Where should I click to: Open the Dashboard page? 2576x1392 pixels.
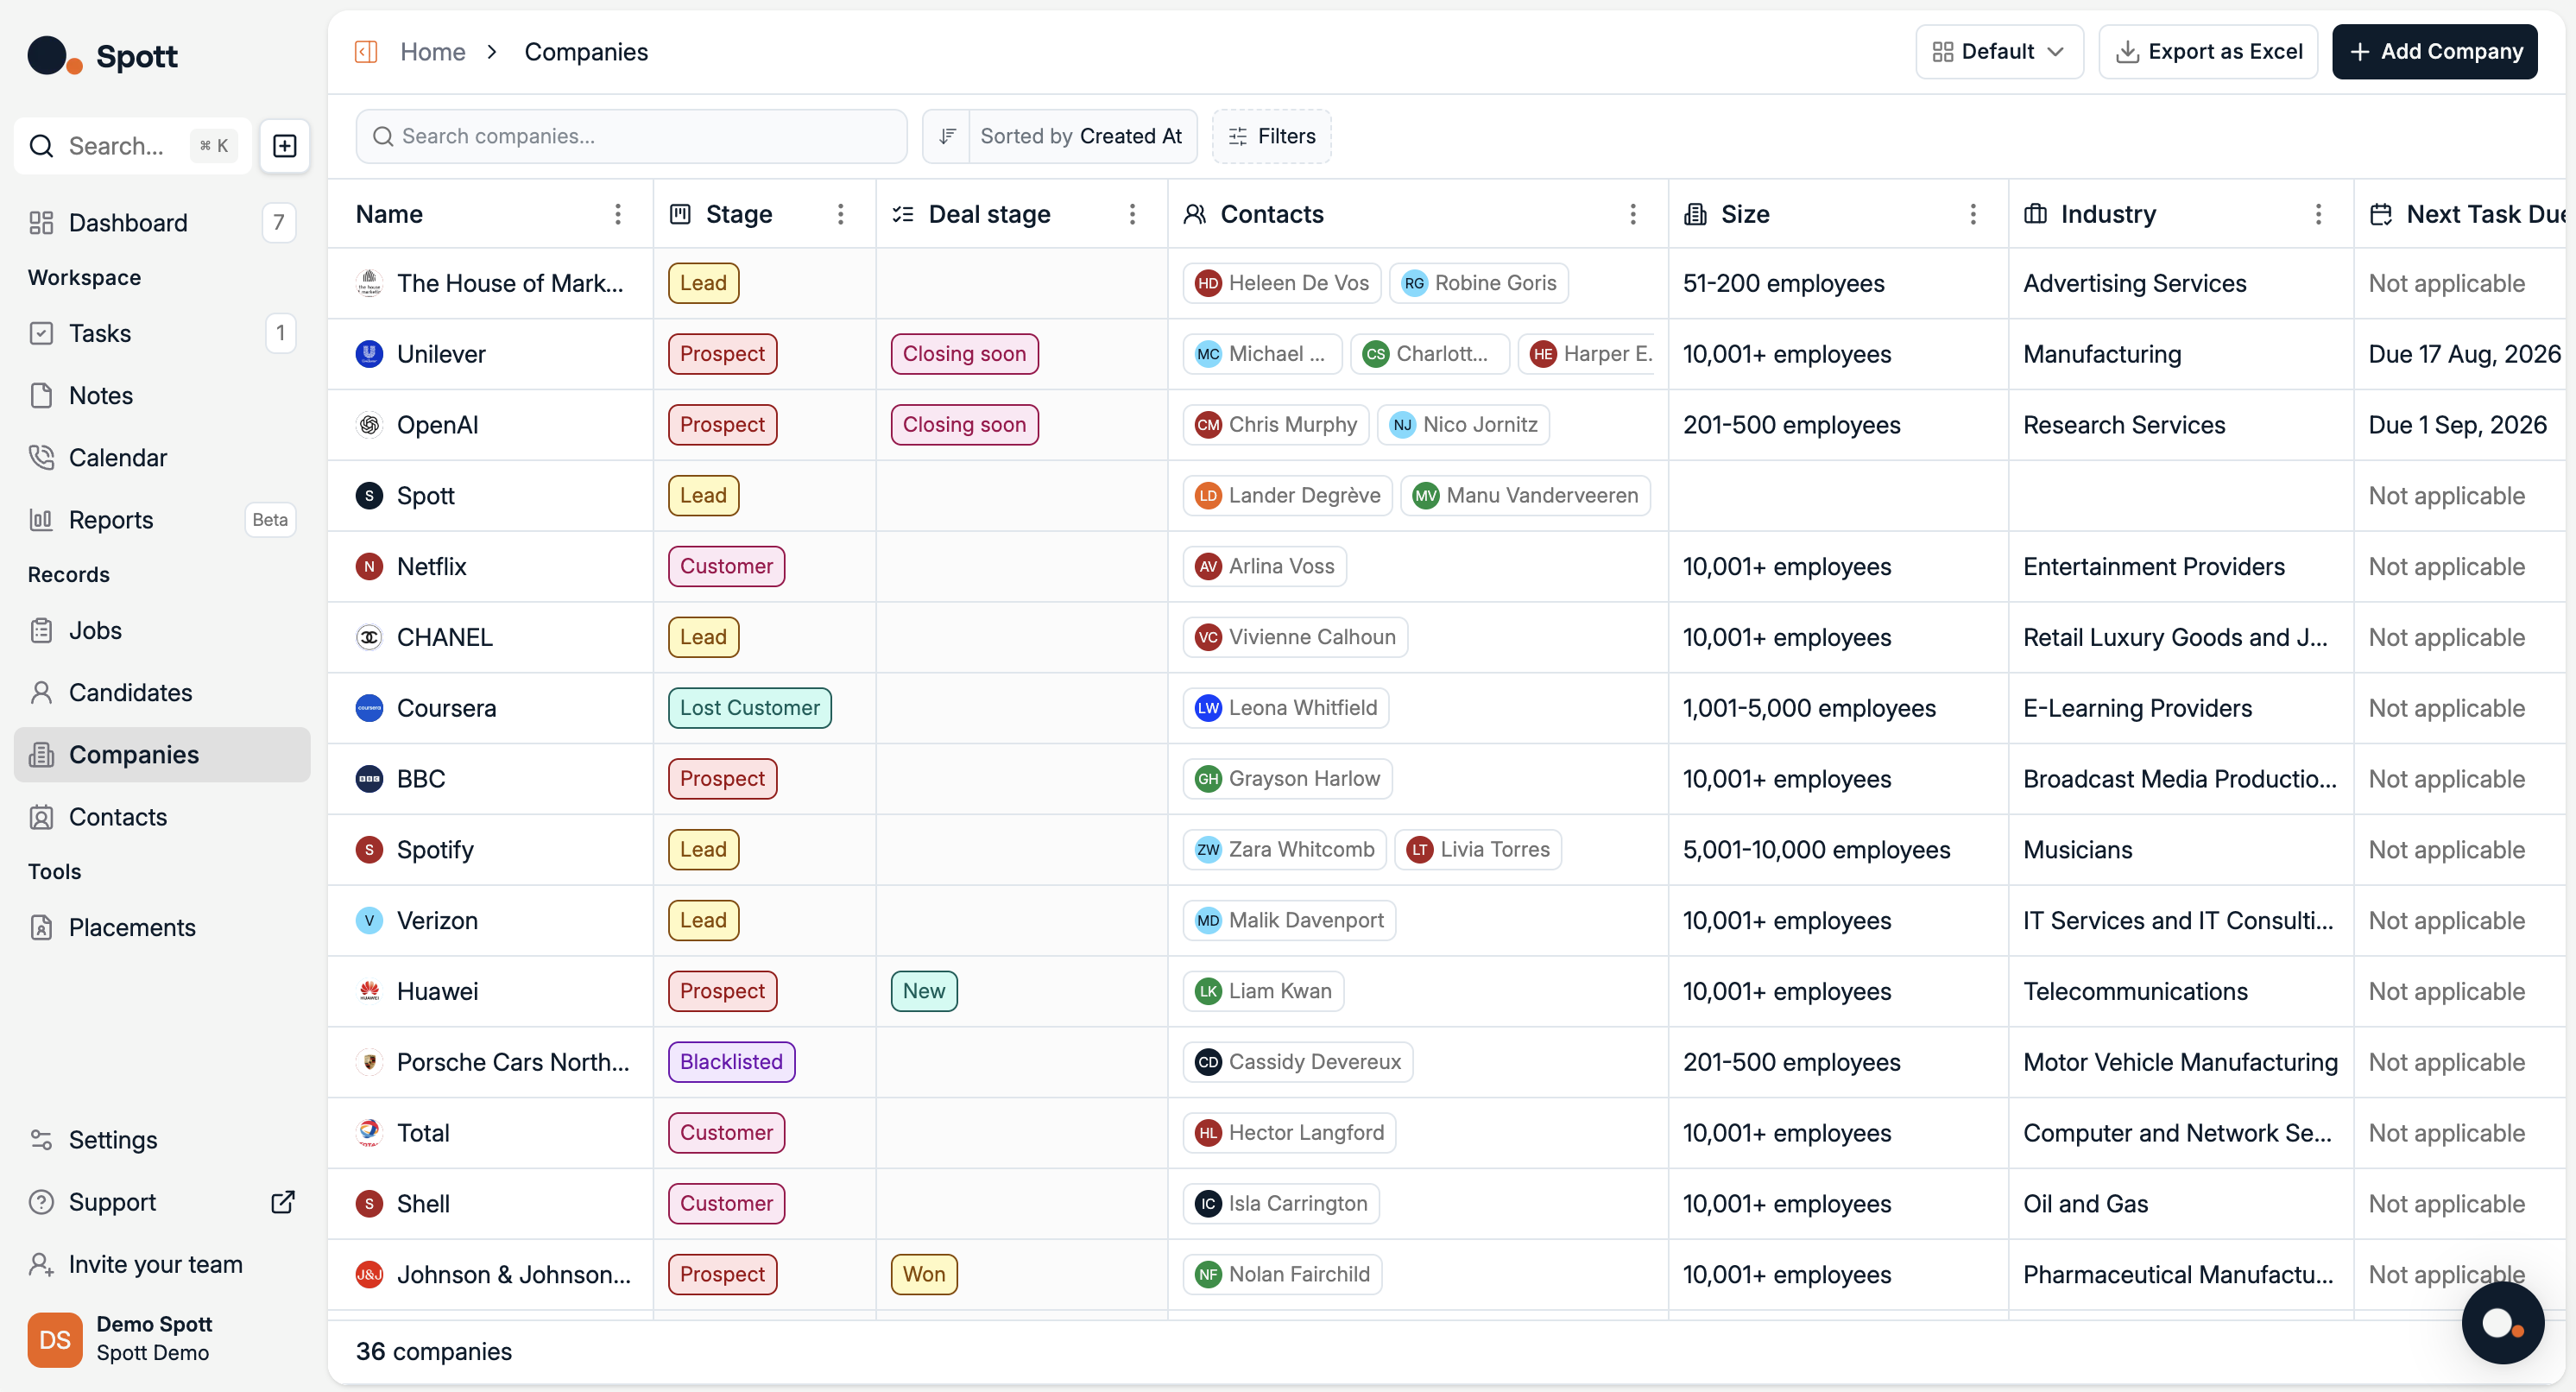[162, 223]
